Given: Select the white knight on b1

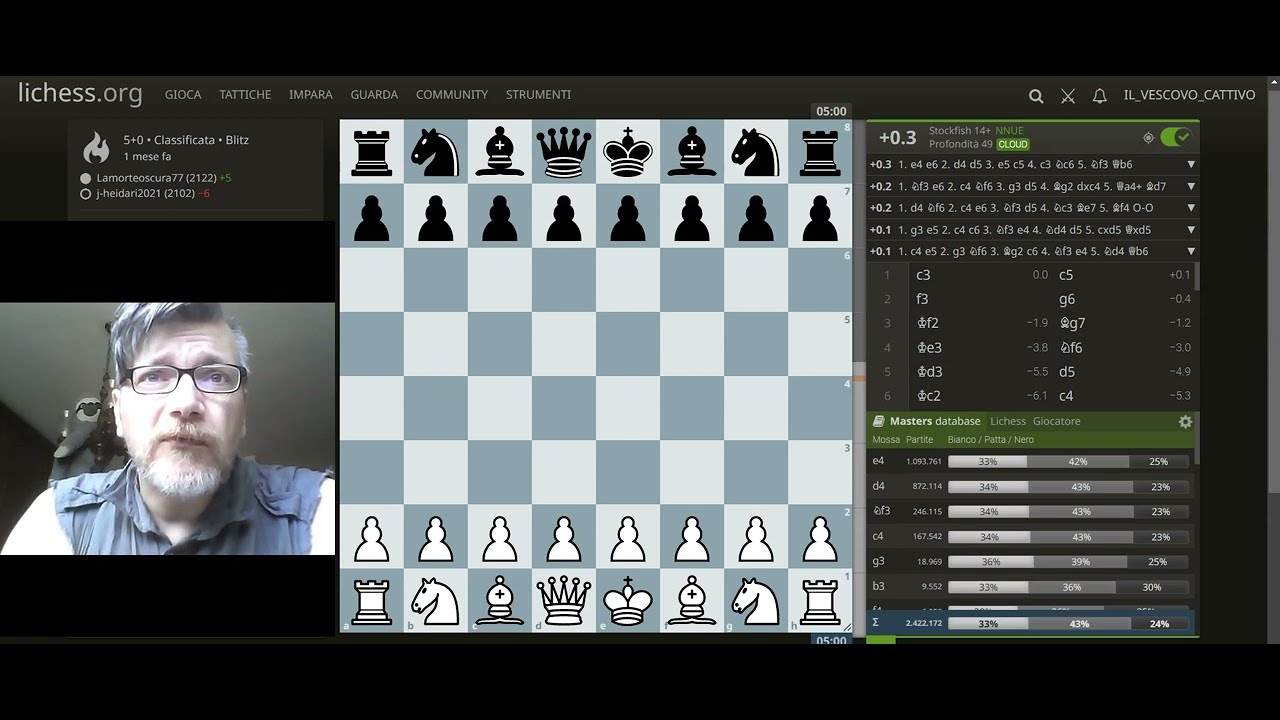Looking at the screenshot, I should click(436, 600).
